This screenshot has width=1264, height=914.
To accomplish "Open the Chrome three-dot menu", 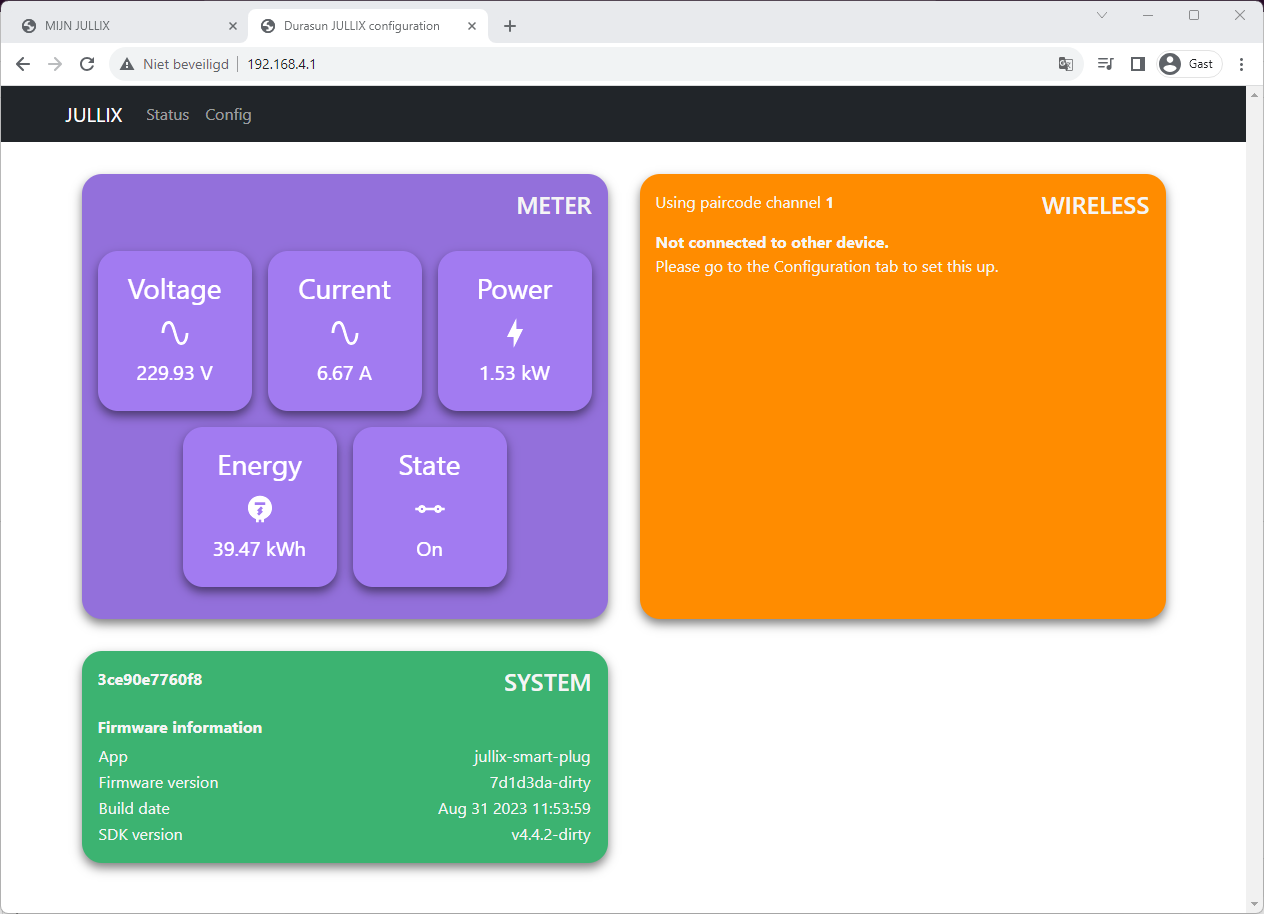I will coord(1242,64).
